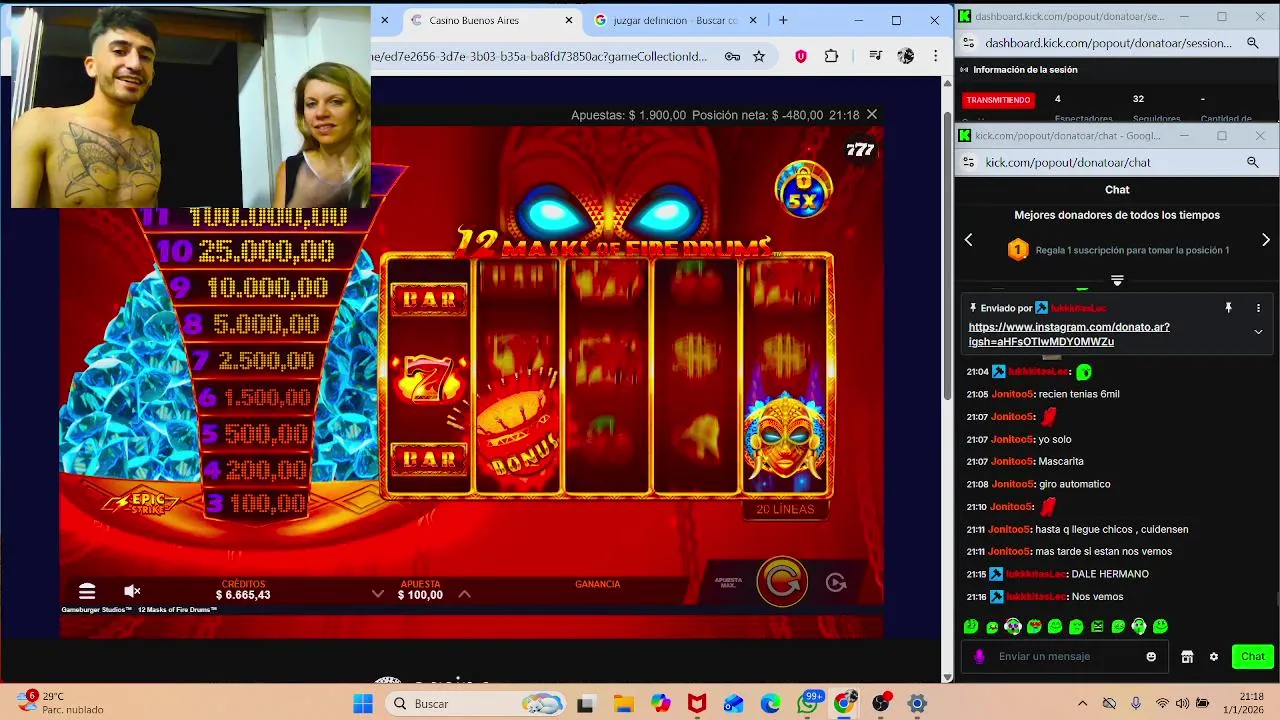Image resolution: width=1280 pixels, height=720 pixels.
Task: Unpin the pinned chat message
Action: [1229, 308]
